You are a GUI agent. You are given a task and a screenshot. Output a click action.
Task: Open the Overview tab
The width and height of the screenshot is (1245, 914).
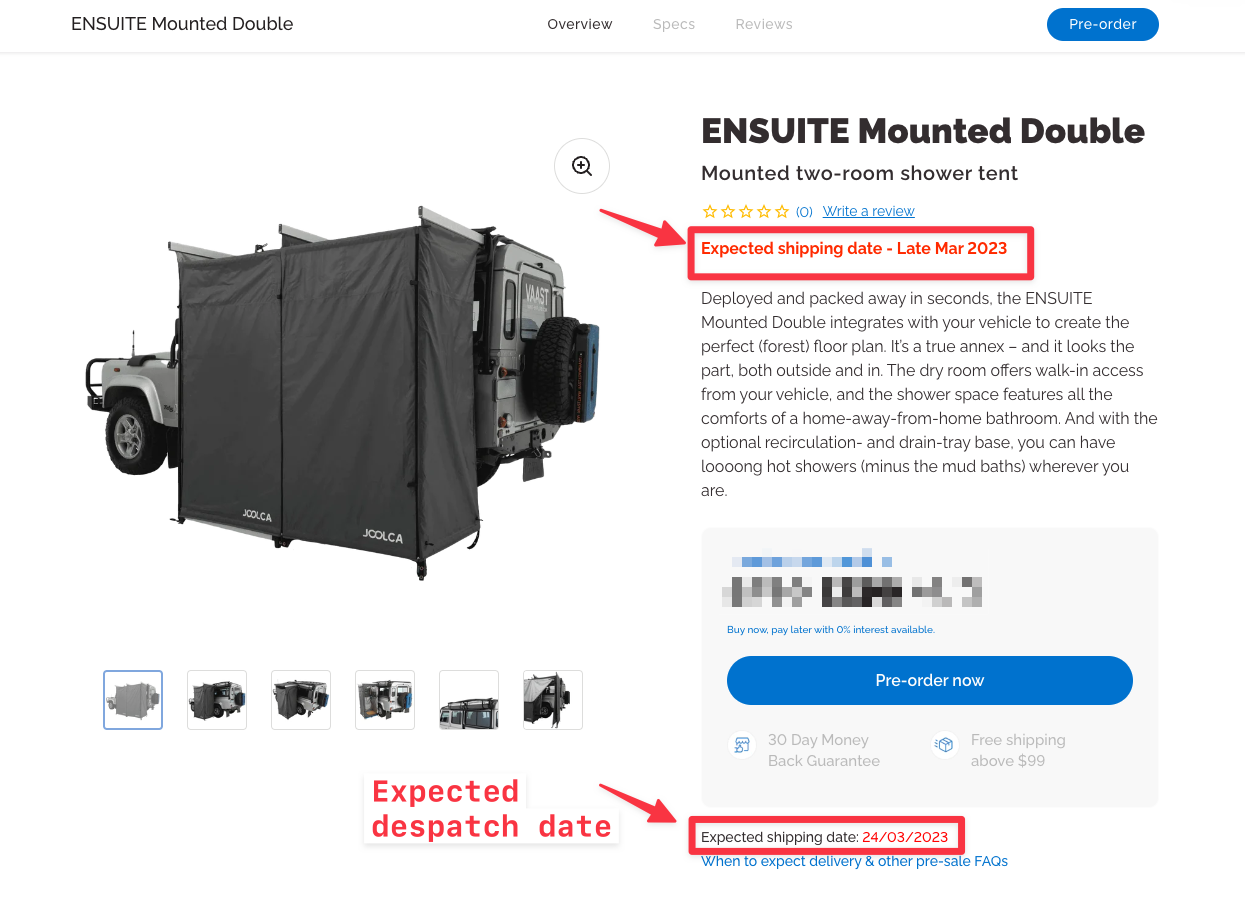(x=579, y=24)
